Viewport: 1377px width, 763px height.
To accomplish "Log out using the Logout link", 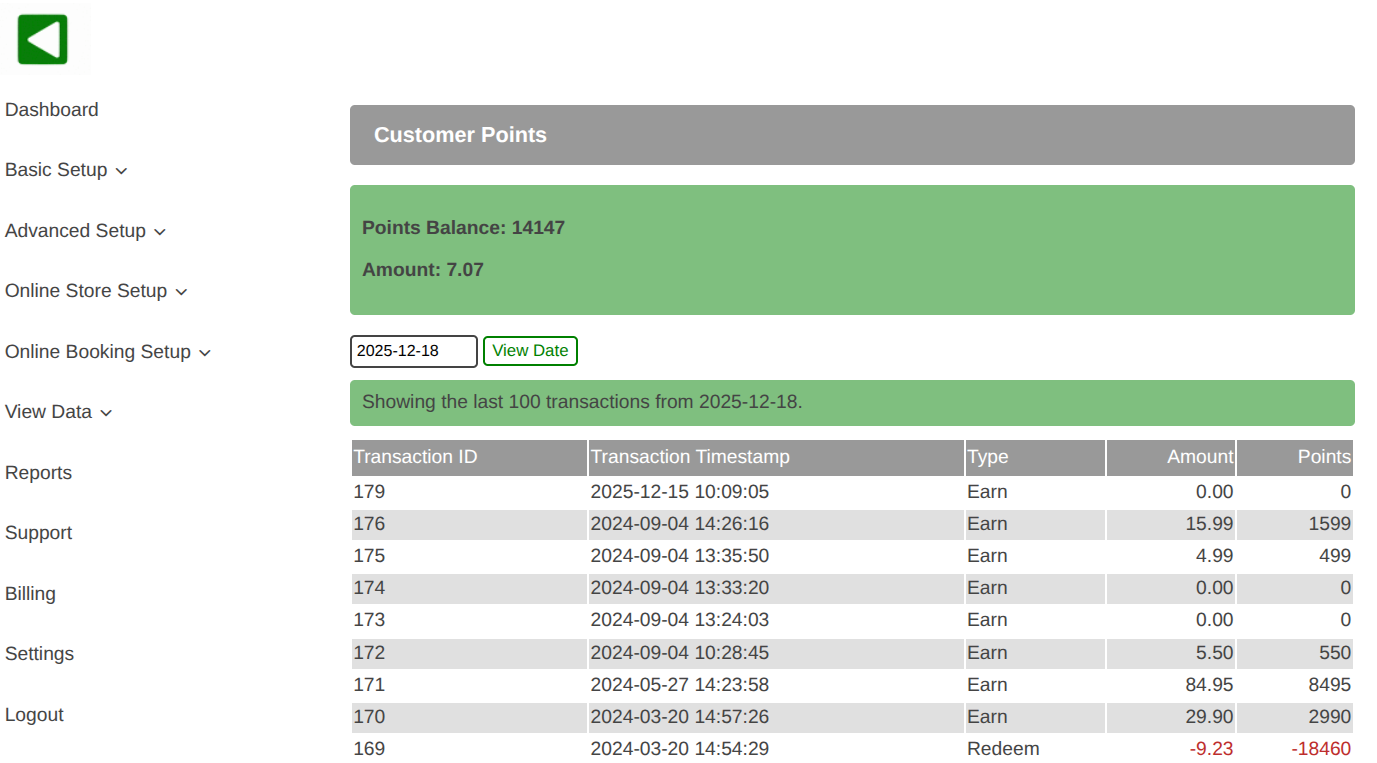I will 34,715.
